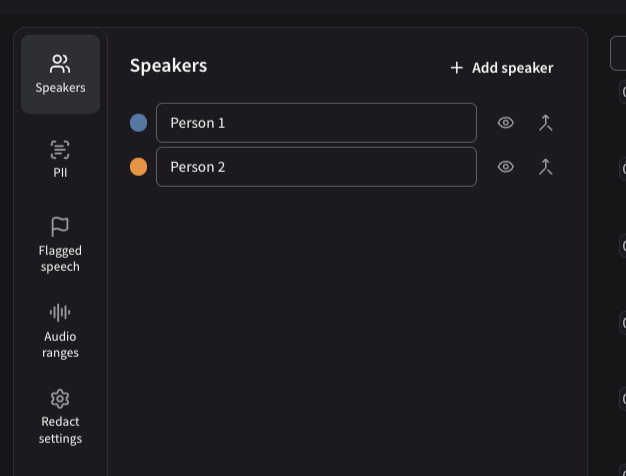Open the Audio ranges waveform icon
The width and height of the screenshot is (626, 476).
coord(60,312)
